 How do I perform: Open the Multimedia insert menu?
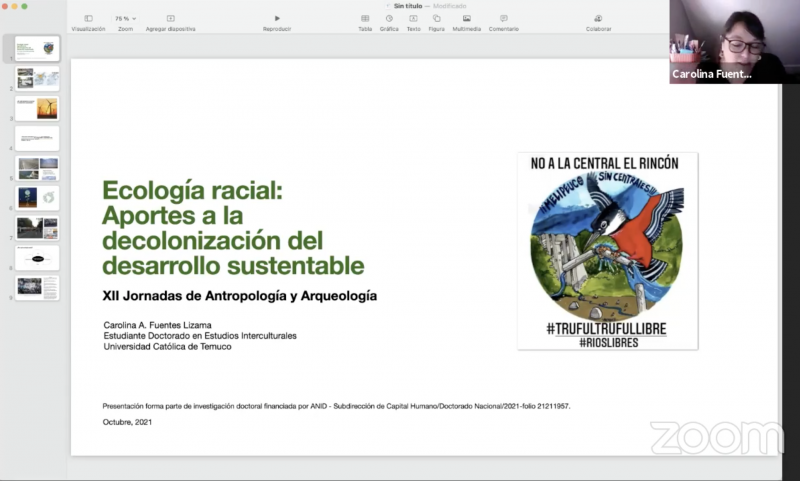[466, 23]
